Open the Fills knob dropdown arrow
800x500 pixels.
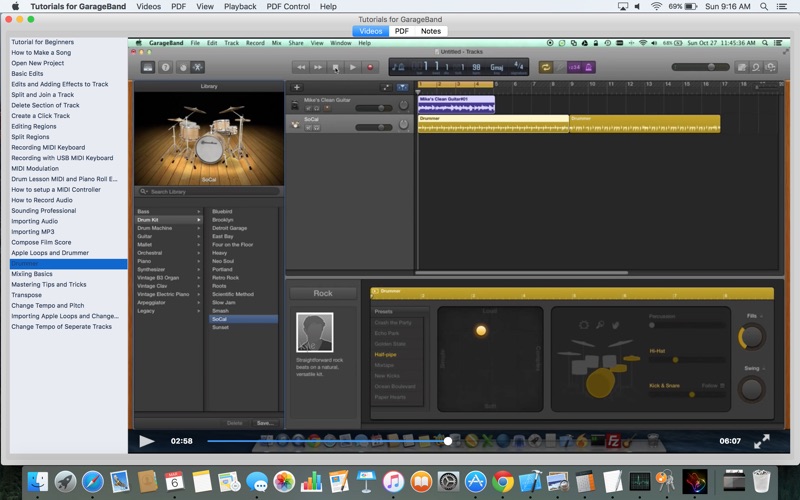(762, 316)
